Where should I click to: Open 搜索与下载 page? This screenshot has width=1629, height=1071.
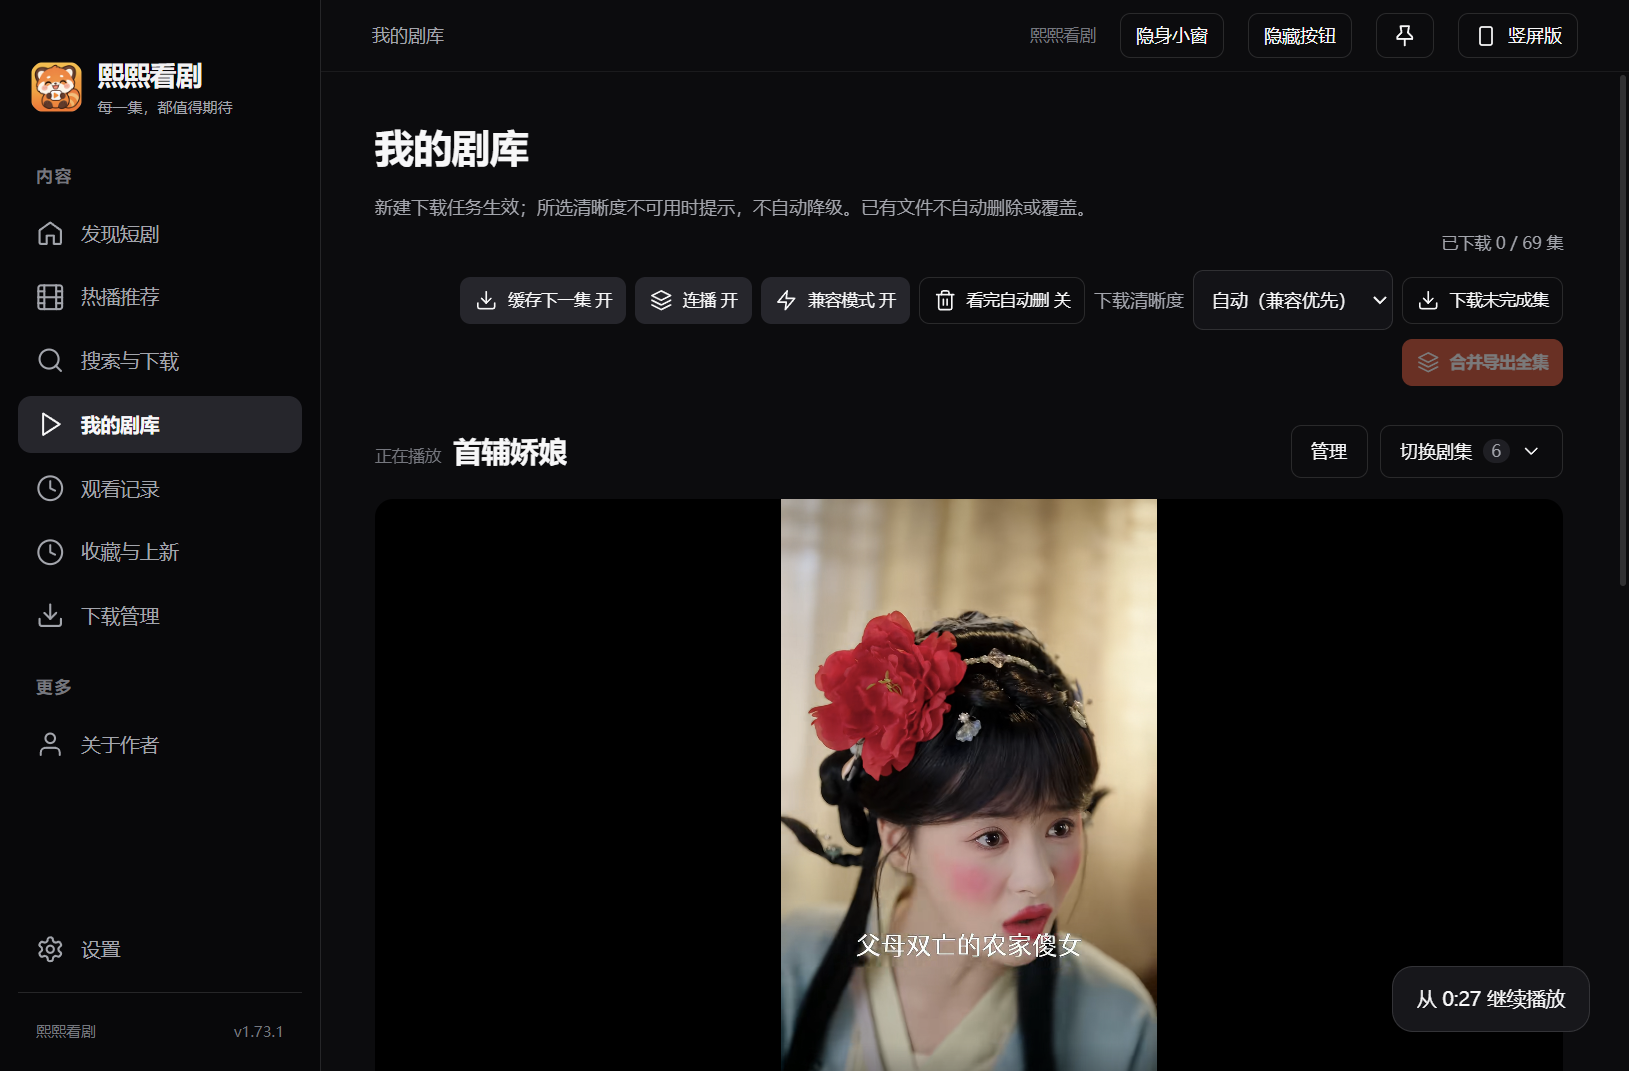coord(160,361)
